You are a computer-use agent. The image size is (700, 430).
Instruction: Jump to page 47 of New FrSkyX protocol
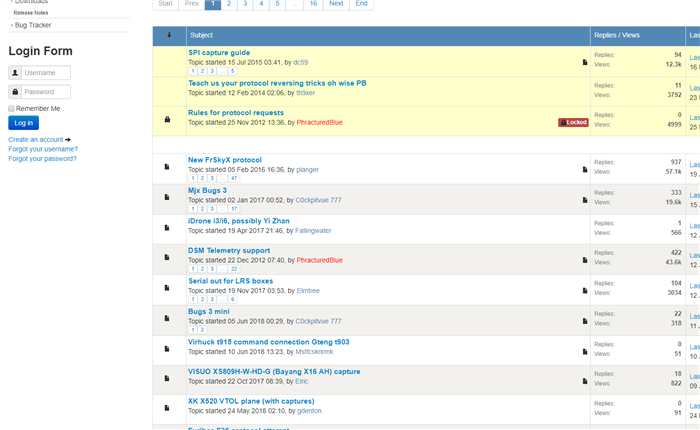(x=234, y=178)
